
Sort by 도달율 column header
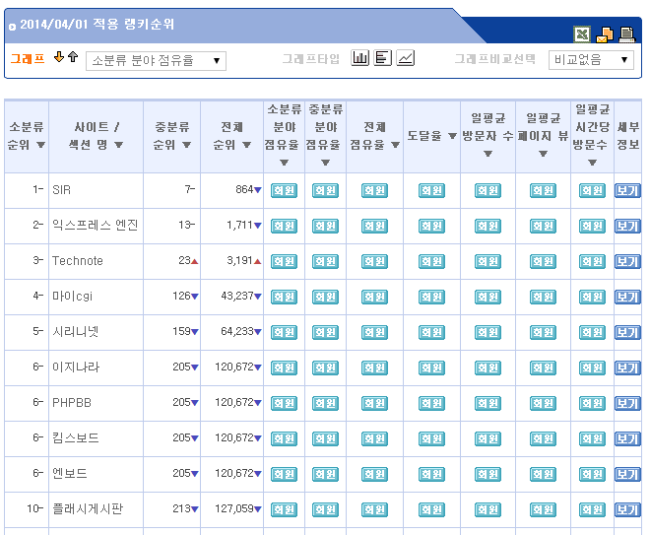click(431, 136)
